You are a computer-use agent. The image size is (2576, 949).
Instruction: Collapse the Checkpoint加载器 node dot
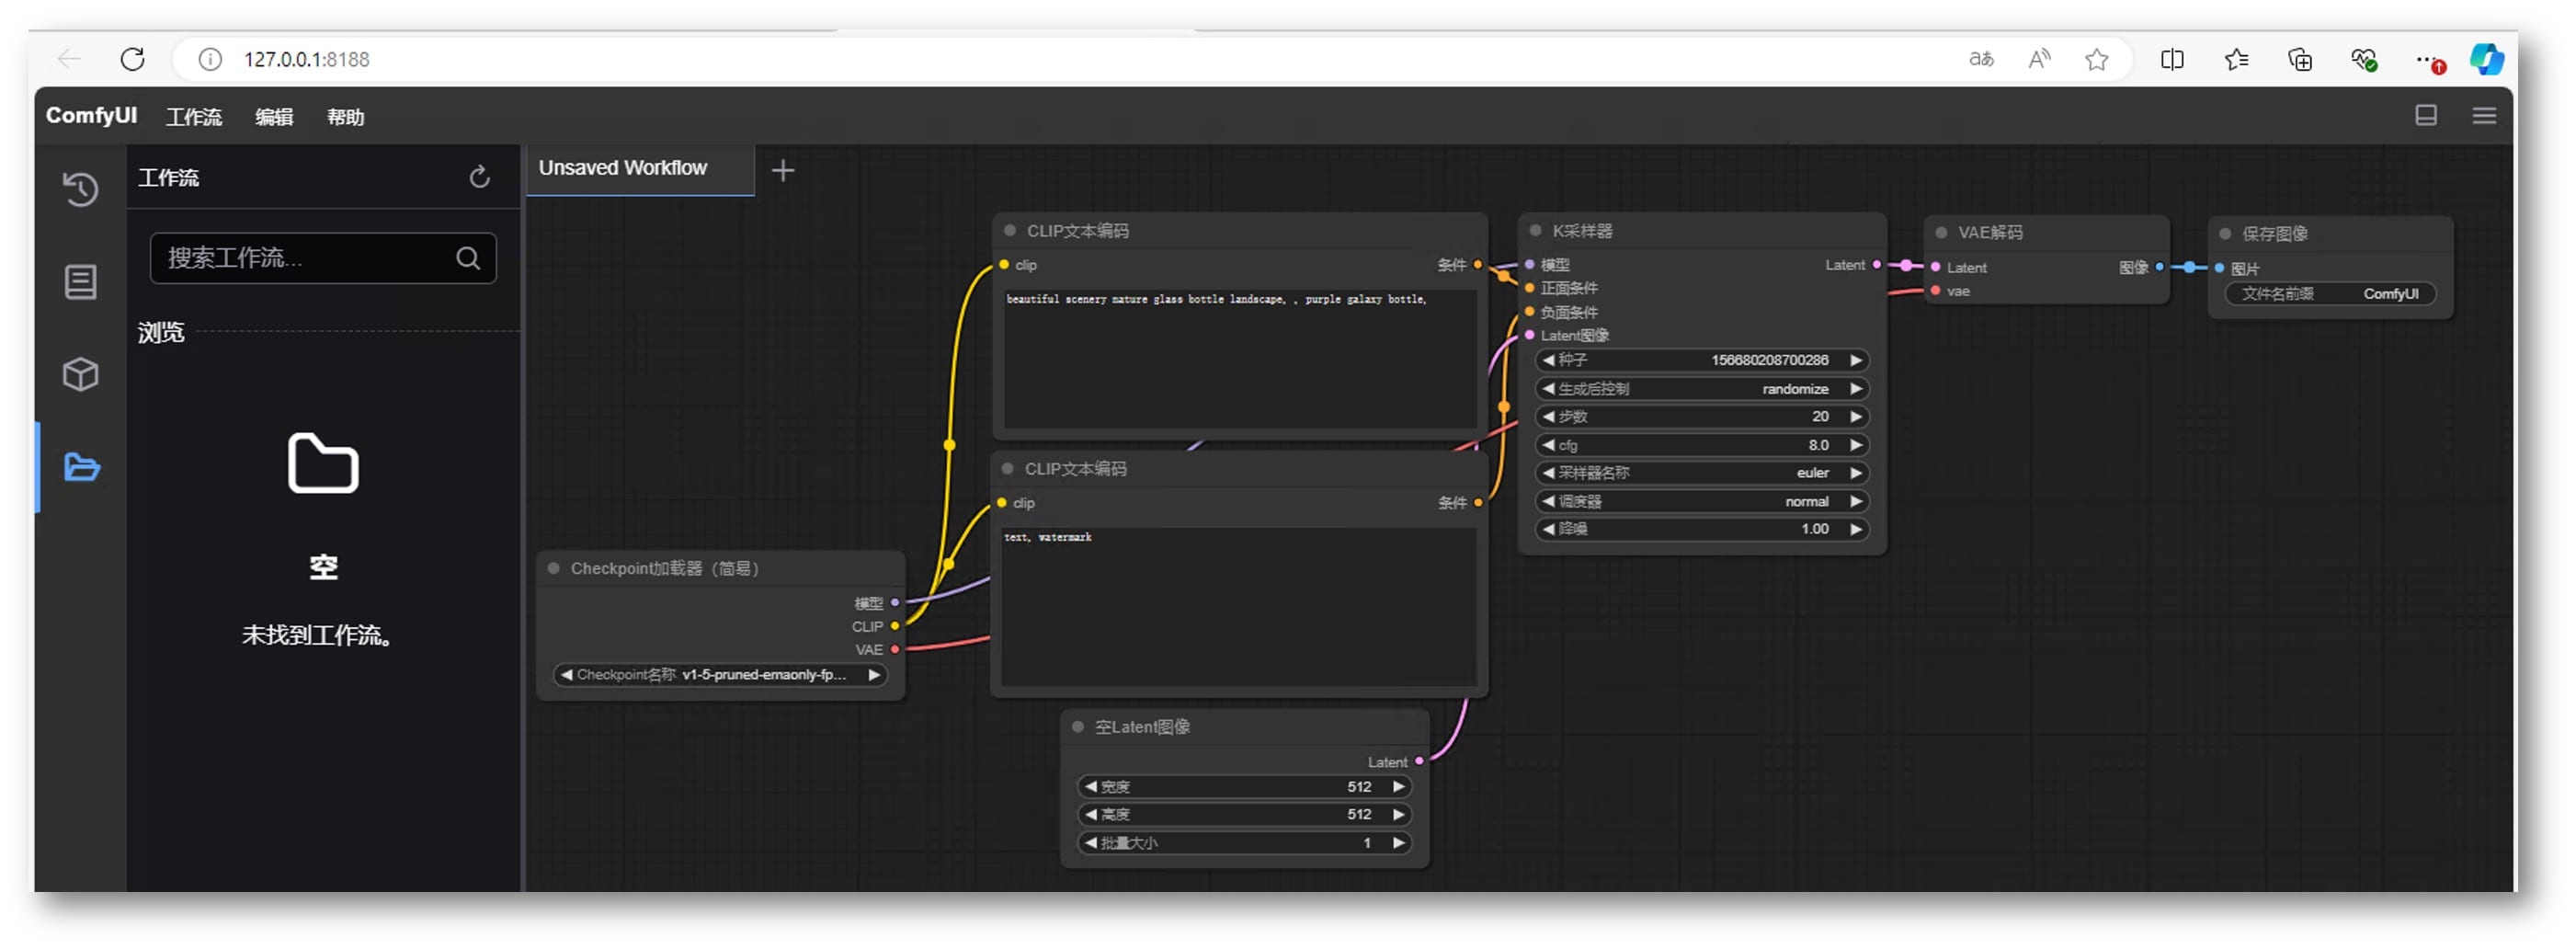point(553,568)
